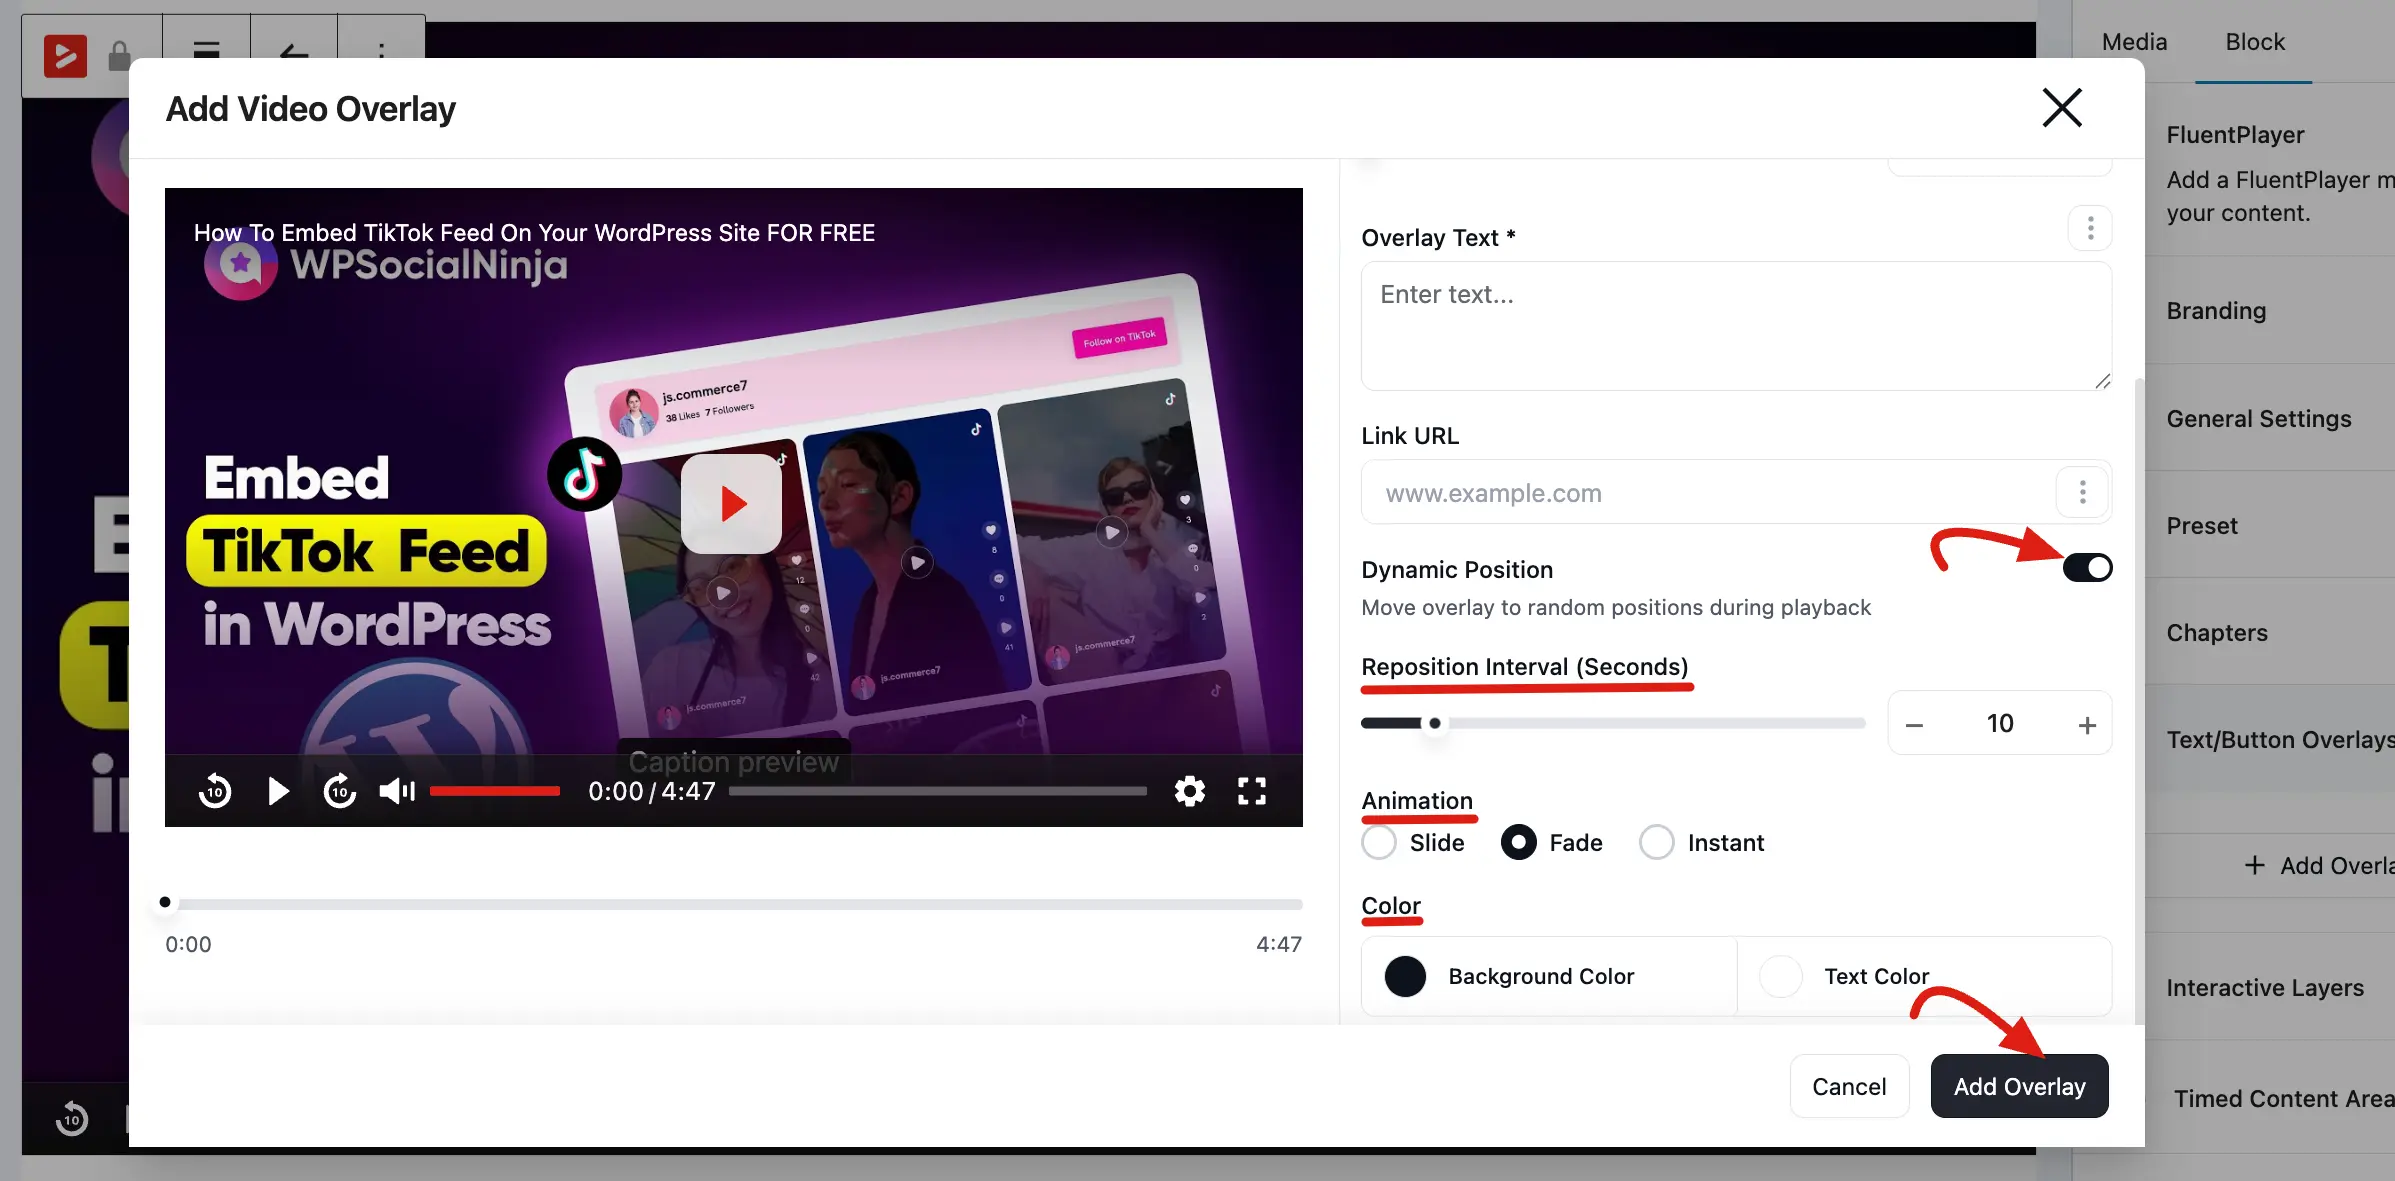This screenshot has width=2395, height=1181.
Task: Adjust the red volume slider
Action: (495, 791)
